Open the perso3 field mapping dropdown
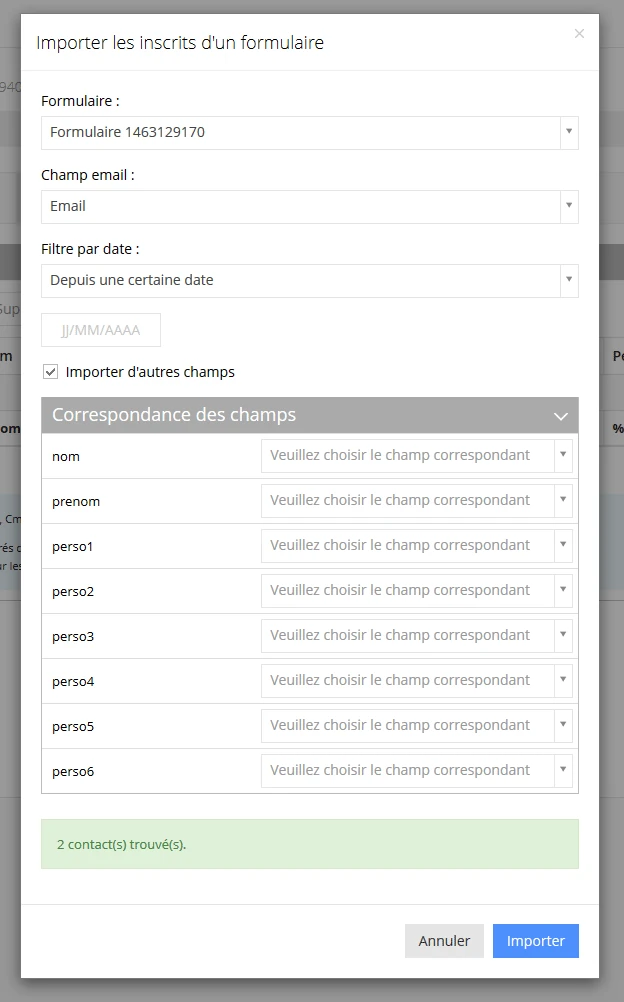Viewport: 624px width, 1002px height. [416, 635]
